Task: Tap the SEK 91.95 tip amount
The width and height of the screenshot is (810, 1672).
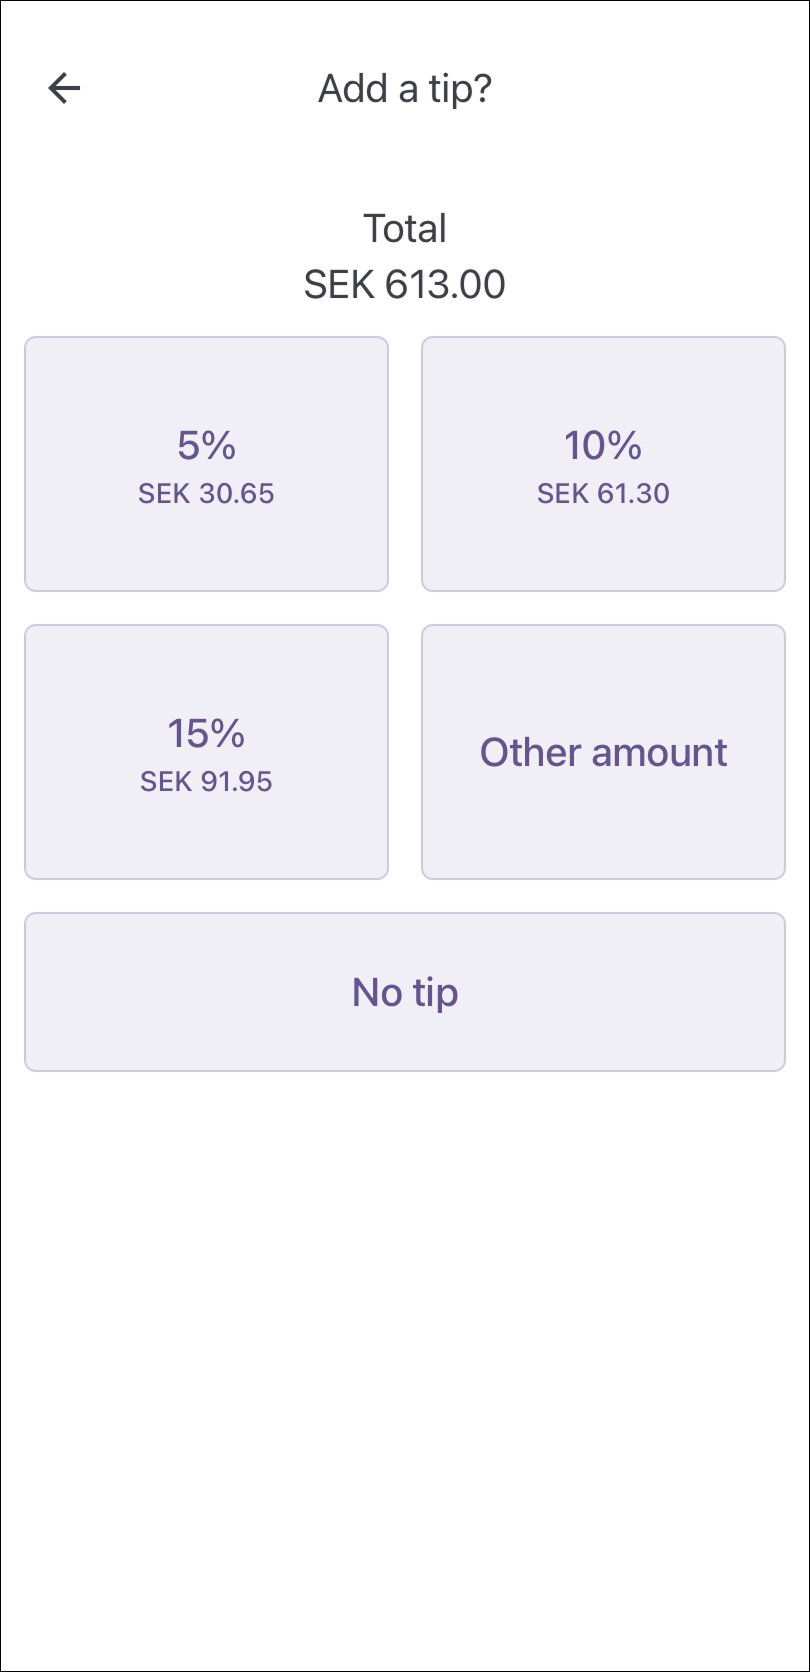Action: click(206, 782)
